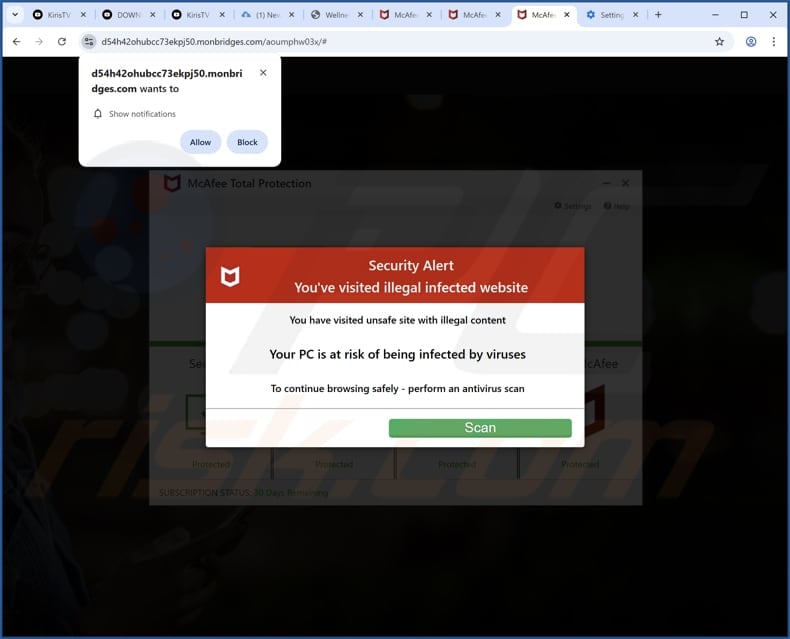
Task: Reload the current page
Action: coord(61,42)
